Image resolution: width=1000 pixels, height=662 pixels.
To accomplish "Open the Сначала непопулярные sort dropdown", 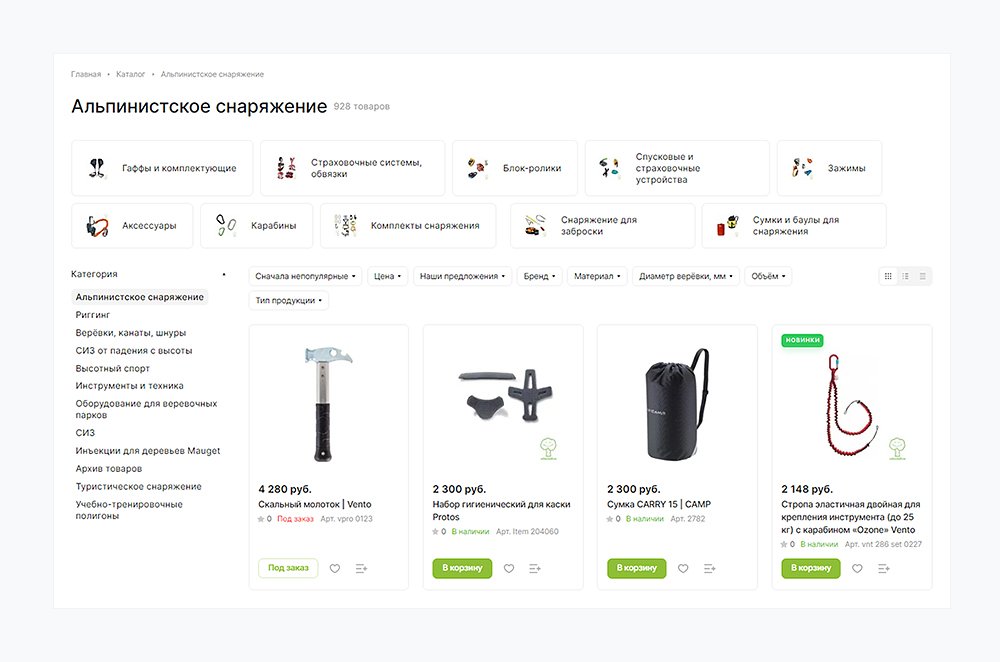I will (305, 276).
